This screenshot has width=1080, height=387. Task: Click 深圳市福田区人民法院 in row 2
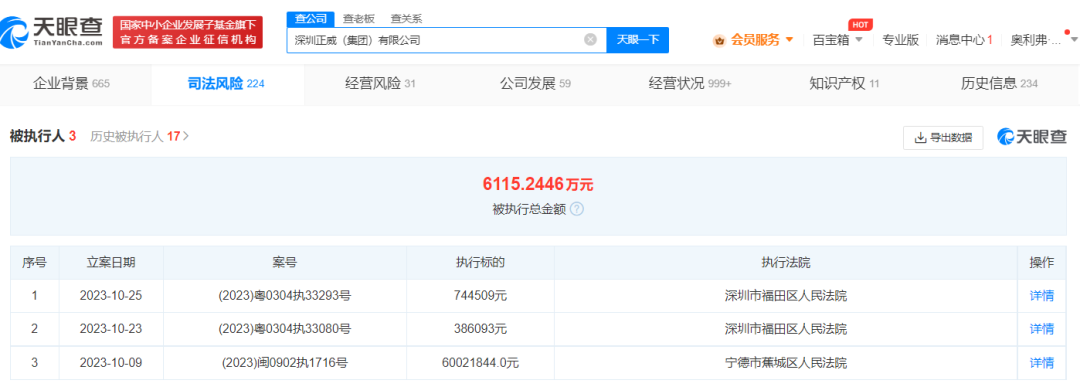(x=786, y=329)
